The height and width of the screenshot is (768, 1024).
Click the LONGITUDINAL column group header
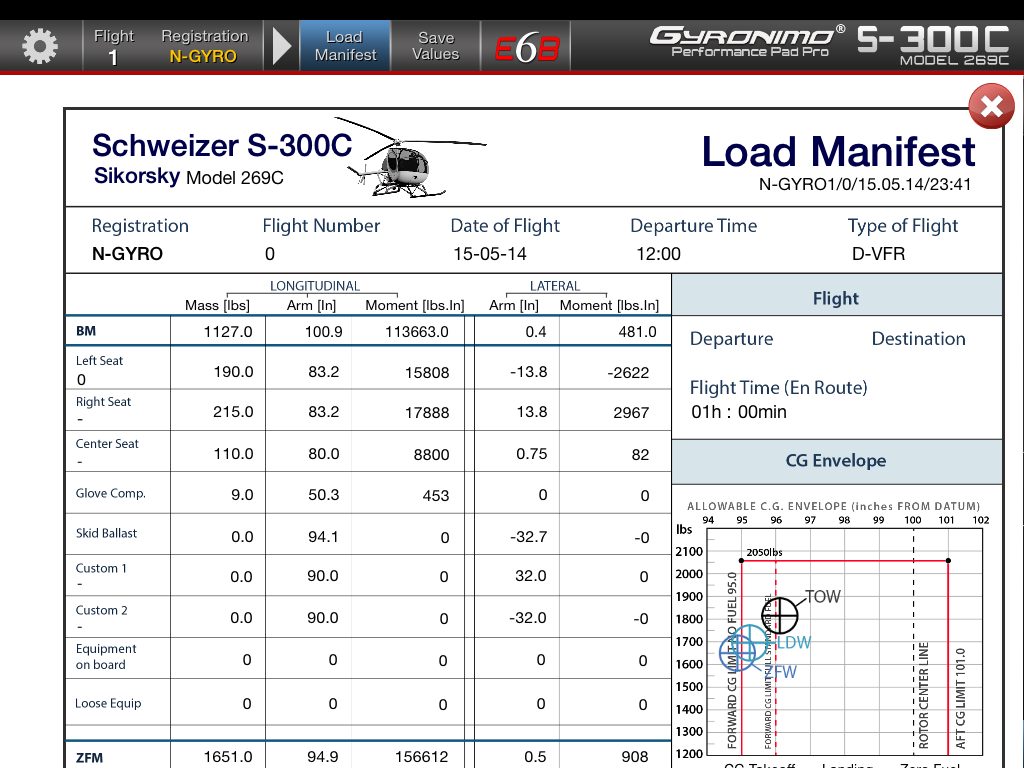(315, 286)
